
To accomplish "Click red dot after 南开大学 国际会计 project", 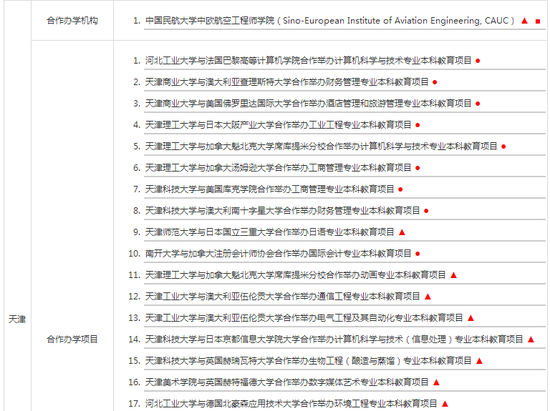I will click(x=417, y=254).
